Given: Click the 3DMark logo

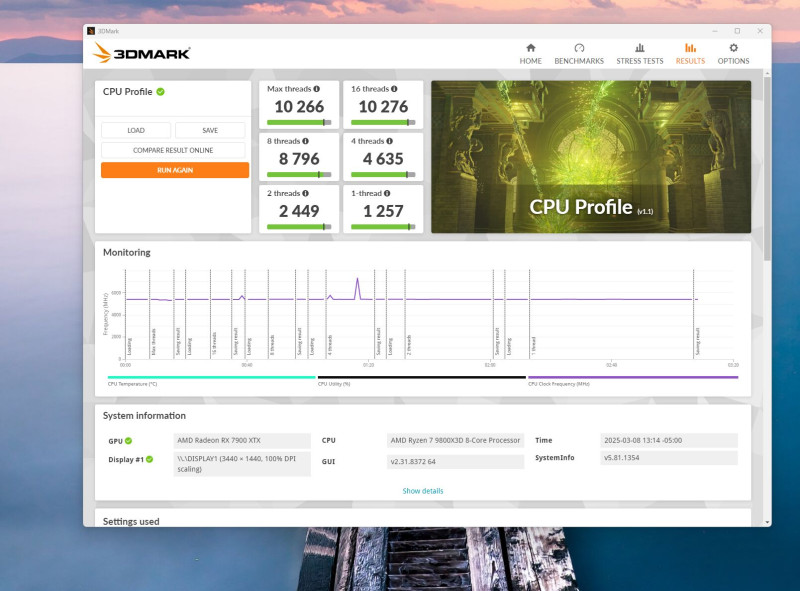Looking at the screenshot, I should pos(141,53).
